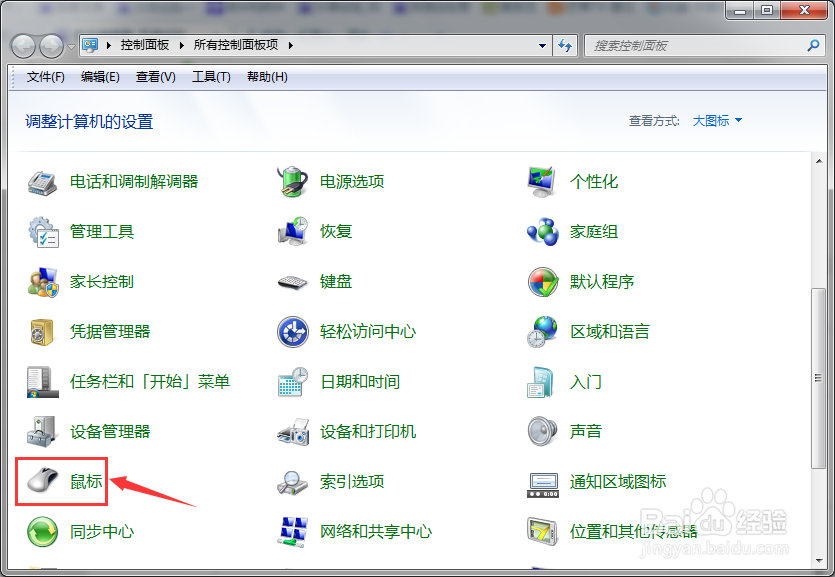Screen dimensions: 835x577
Task: Click the control panel icon in the address bar
Action: (x=91, y=45)
